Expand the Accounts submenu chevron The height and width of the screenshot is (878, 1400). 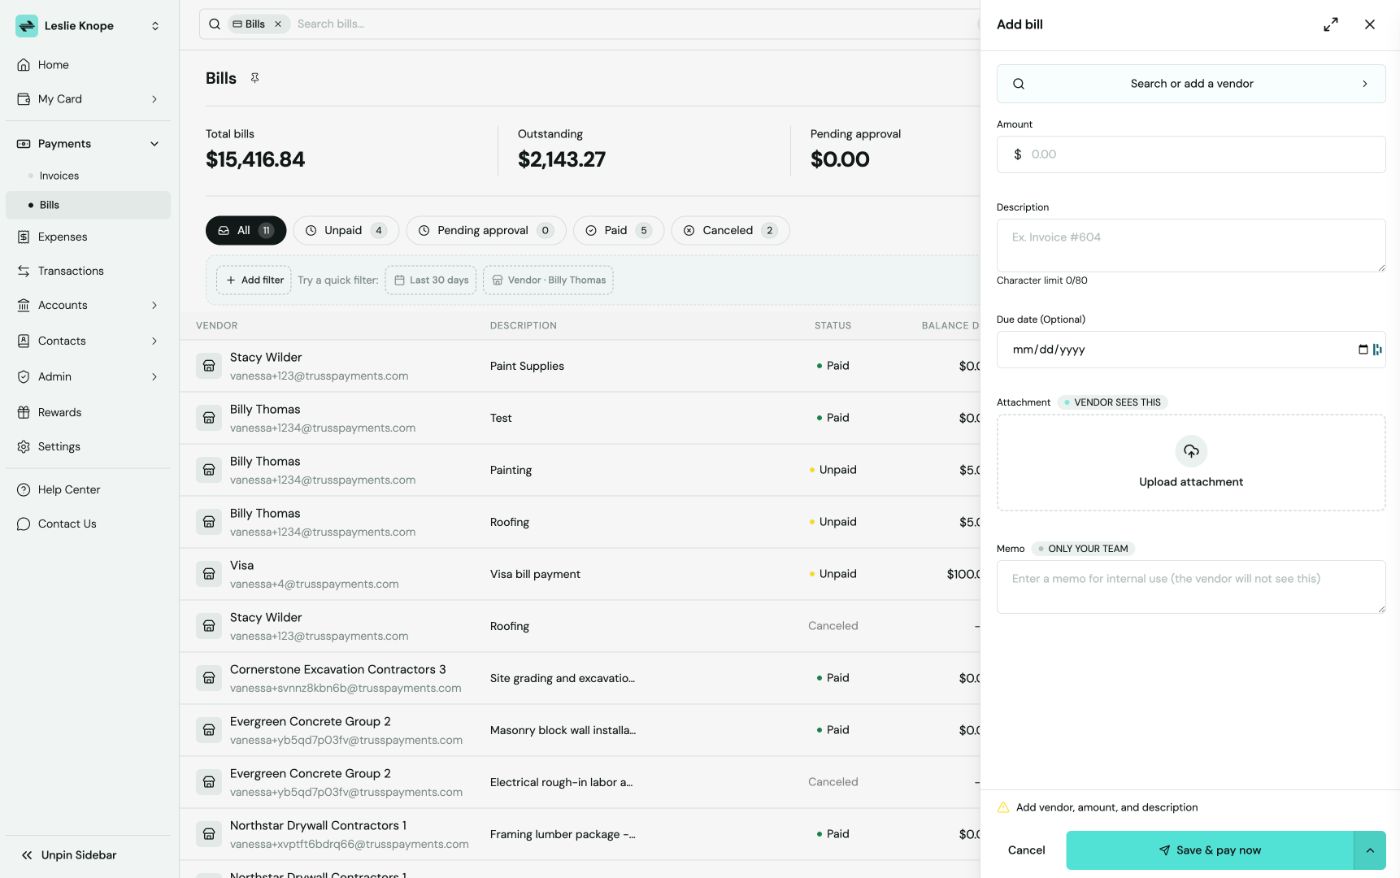[154, 305]
